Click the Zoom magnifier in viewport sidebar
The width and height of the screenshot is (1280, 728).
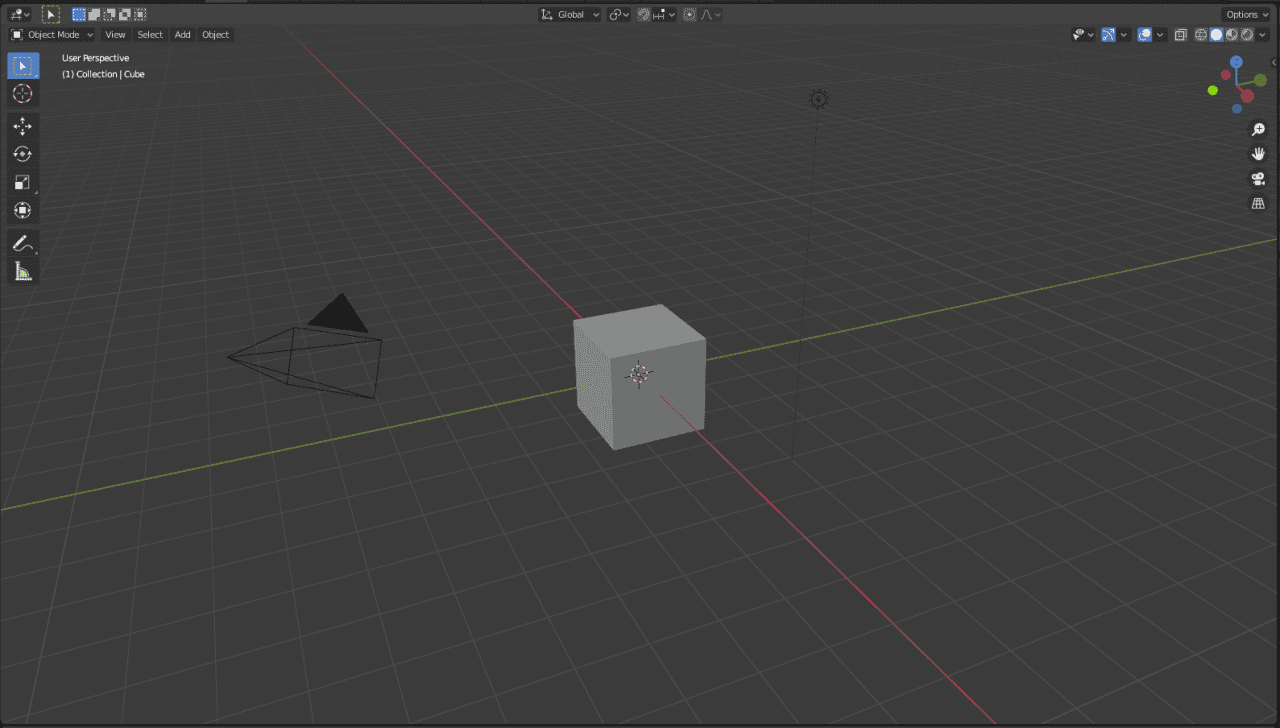1258,129
